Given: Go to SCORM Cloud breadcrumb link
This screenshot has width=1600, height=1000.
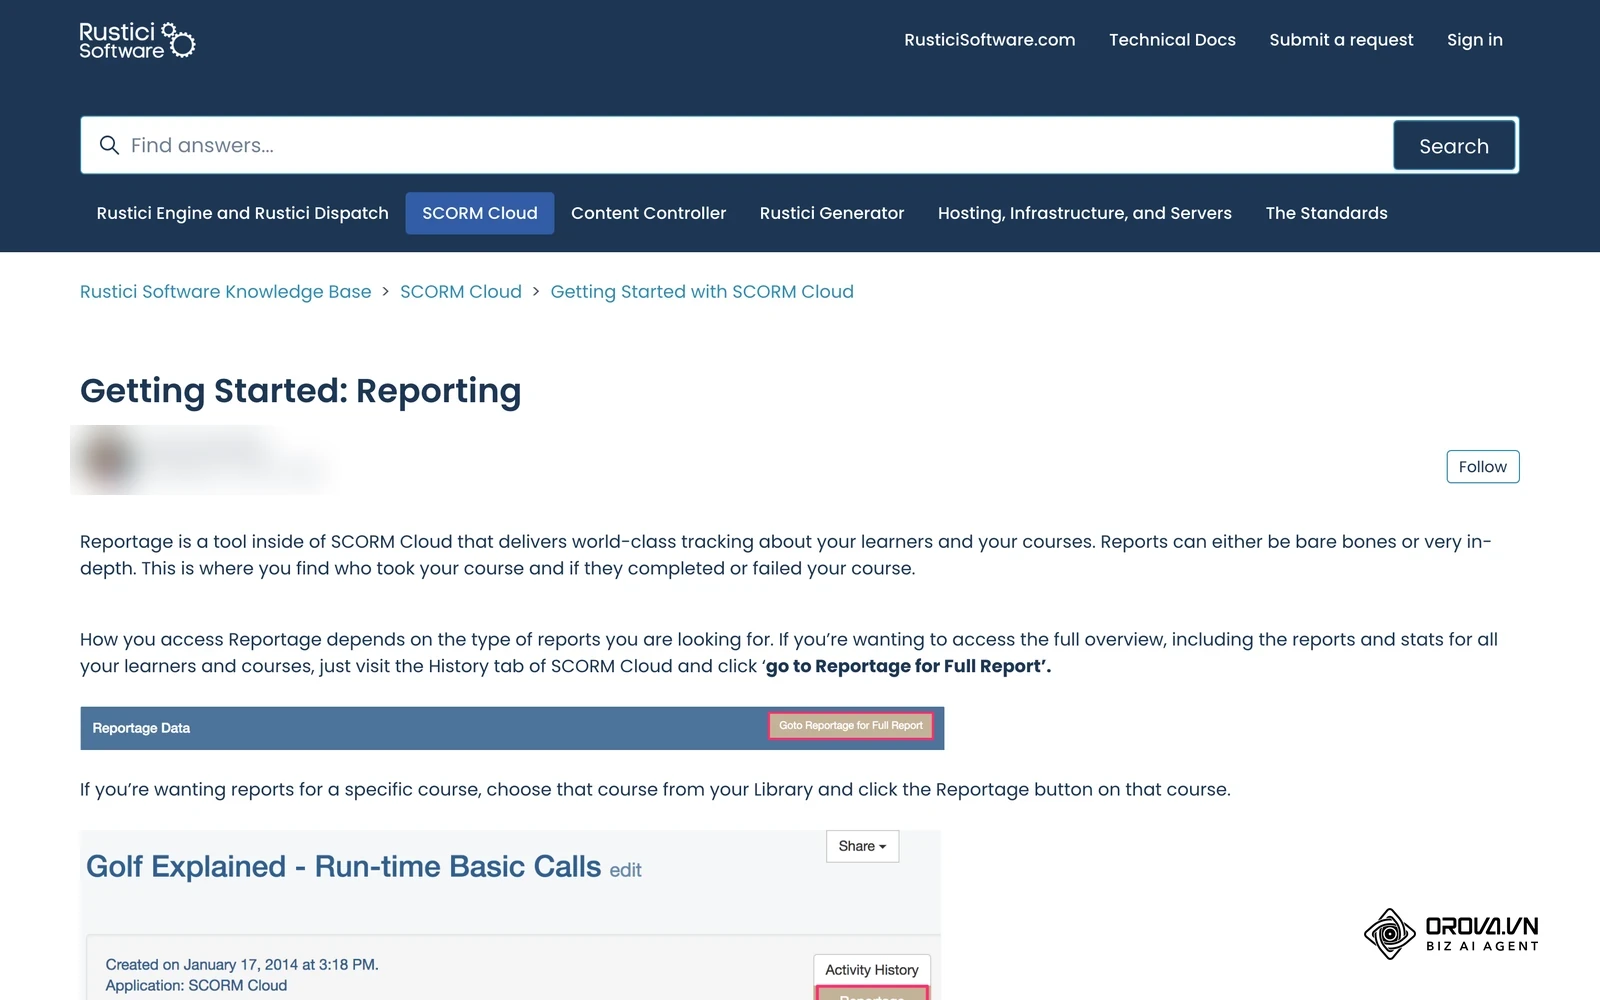Looking at the screenshot, I should coord(461,292).
